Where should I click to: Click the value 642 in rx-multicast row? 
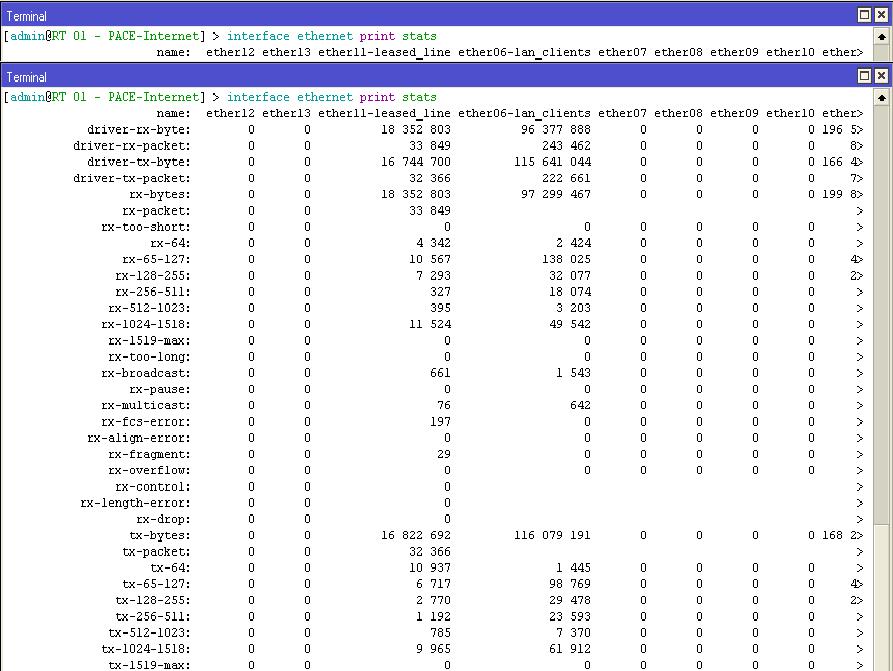tap(580, 406)
